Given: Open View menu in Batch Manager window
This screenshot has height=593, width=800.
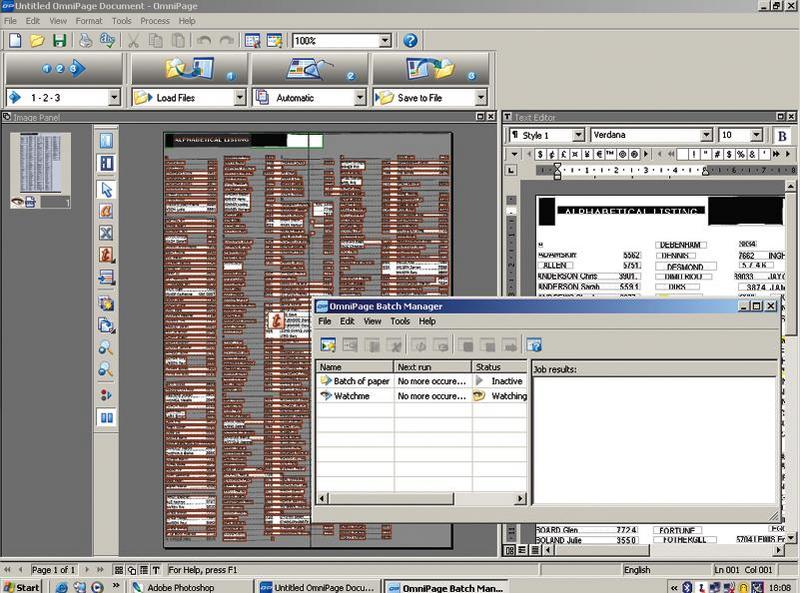Looking at the screenshot, I should (372, 321).
